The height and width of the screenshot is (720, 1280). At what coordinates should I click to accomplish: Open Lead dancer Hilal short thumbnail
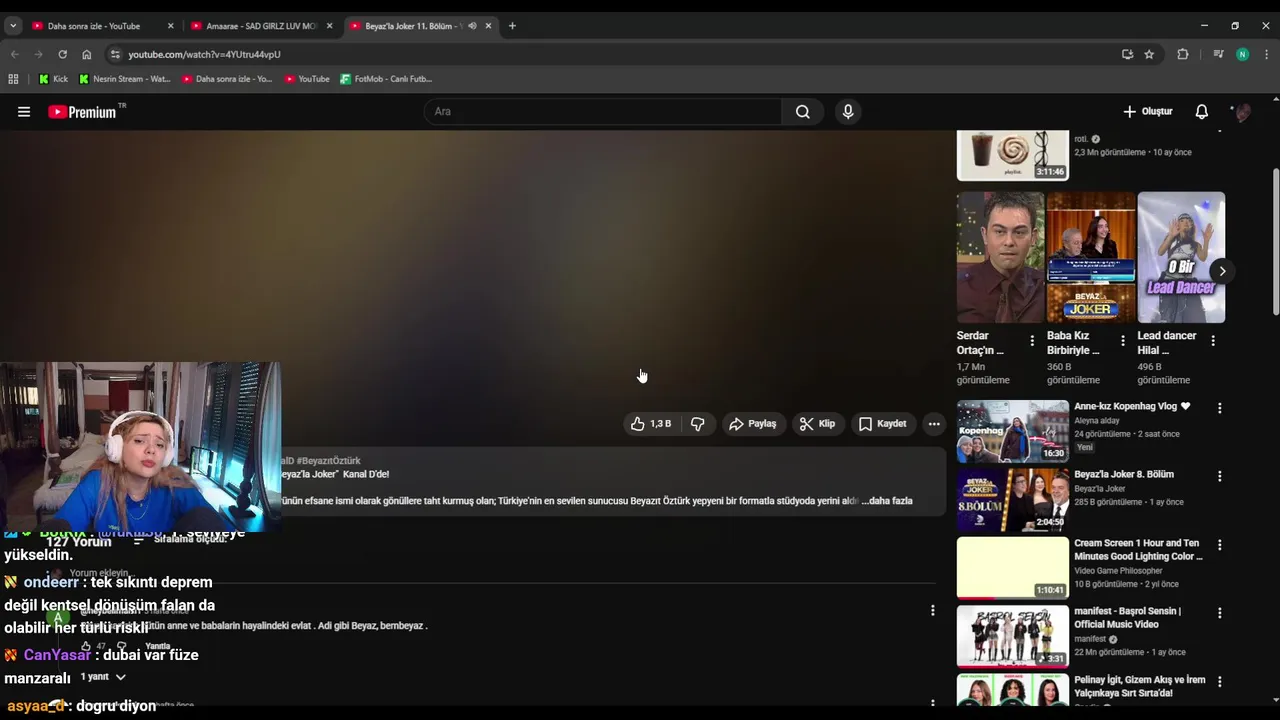[x=1181, y=258]
